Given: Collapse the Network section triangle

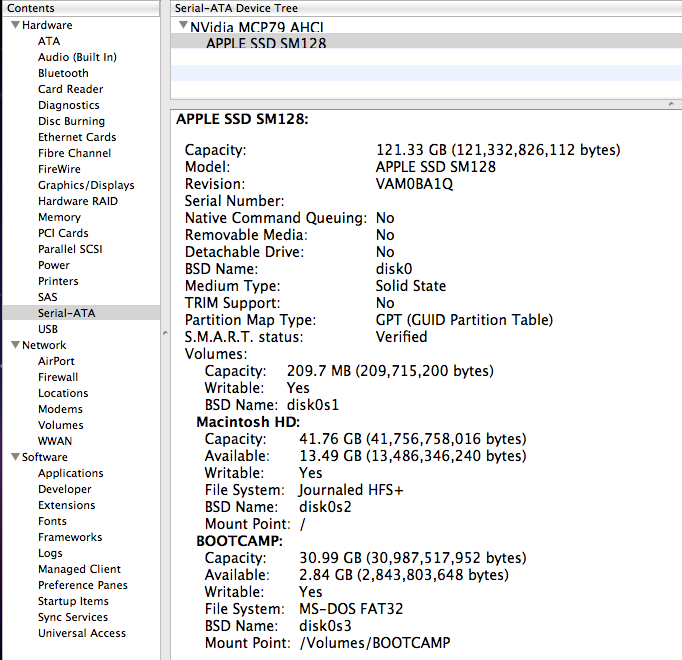Looking at the screenshot, I should (15, 345).
